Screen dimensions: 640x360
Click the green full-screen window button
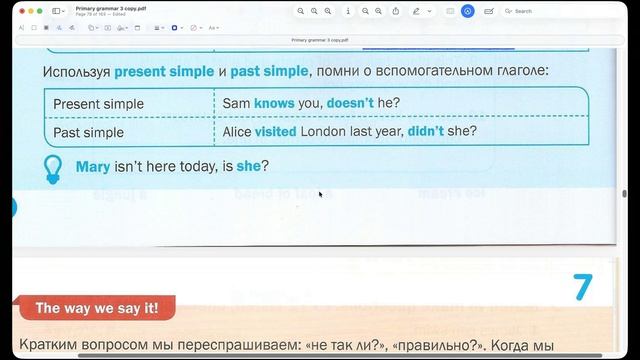tap(40, 11)
